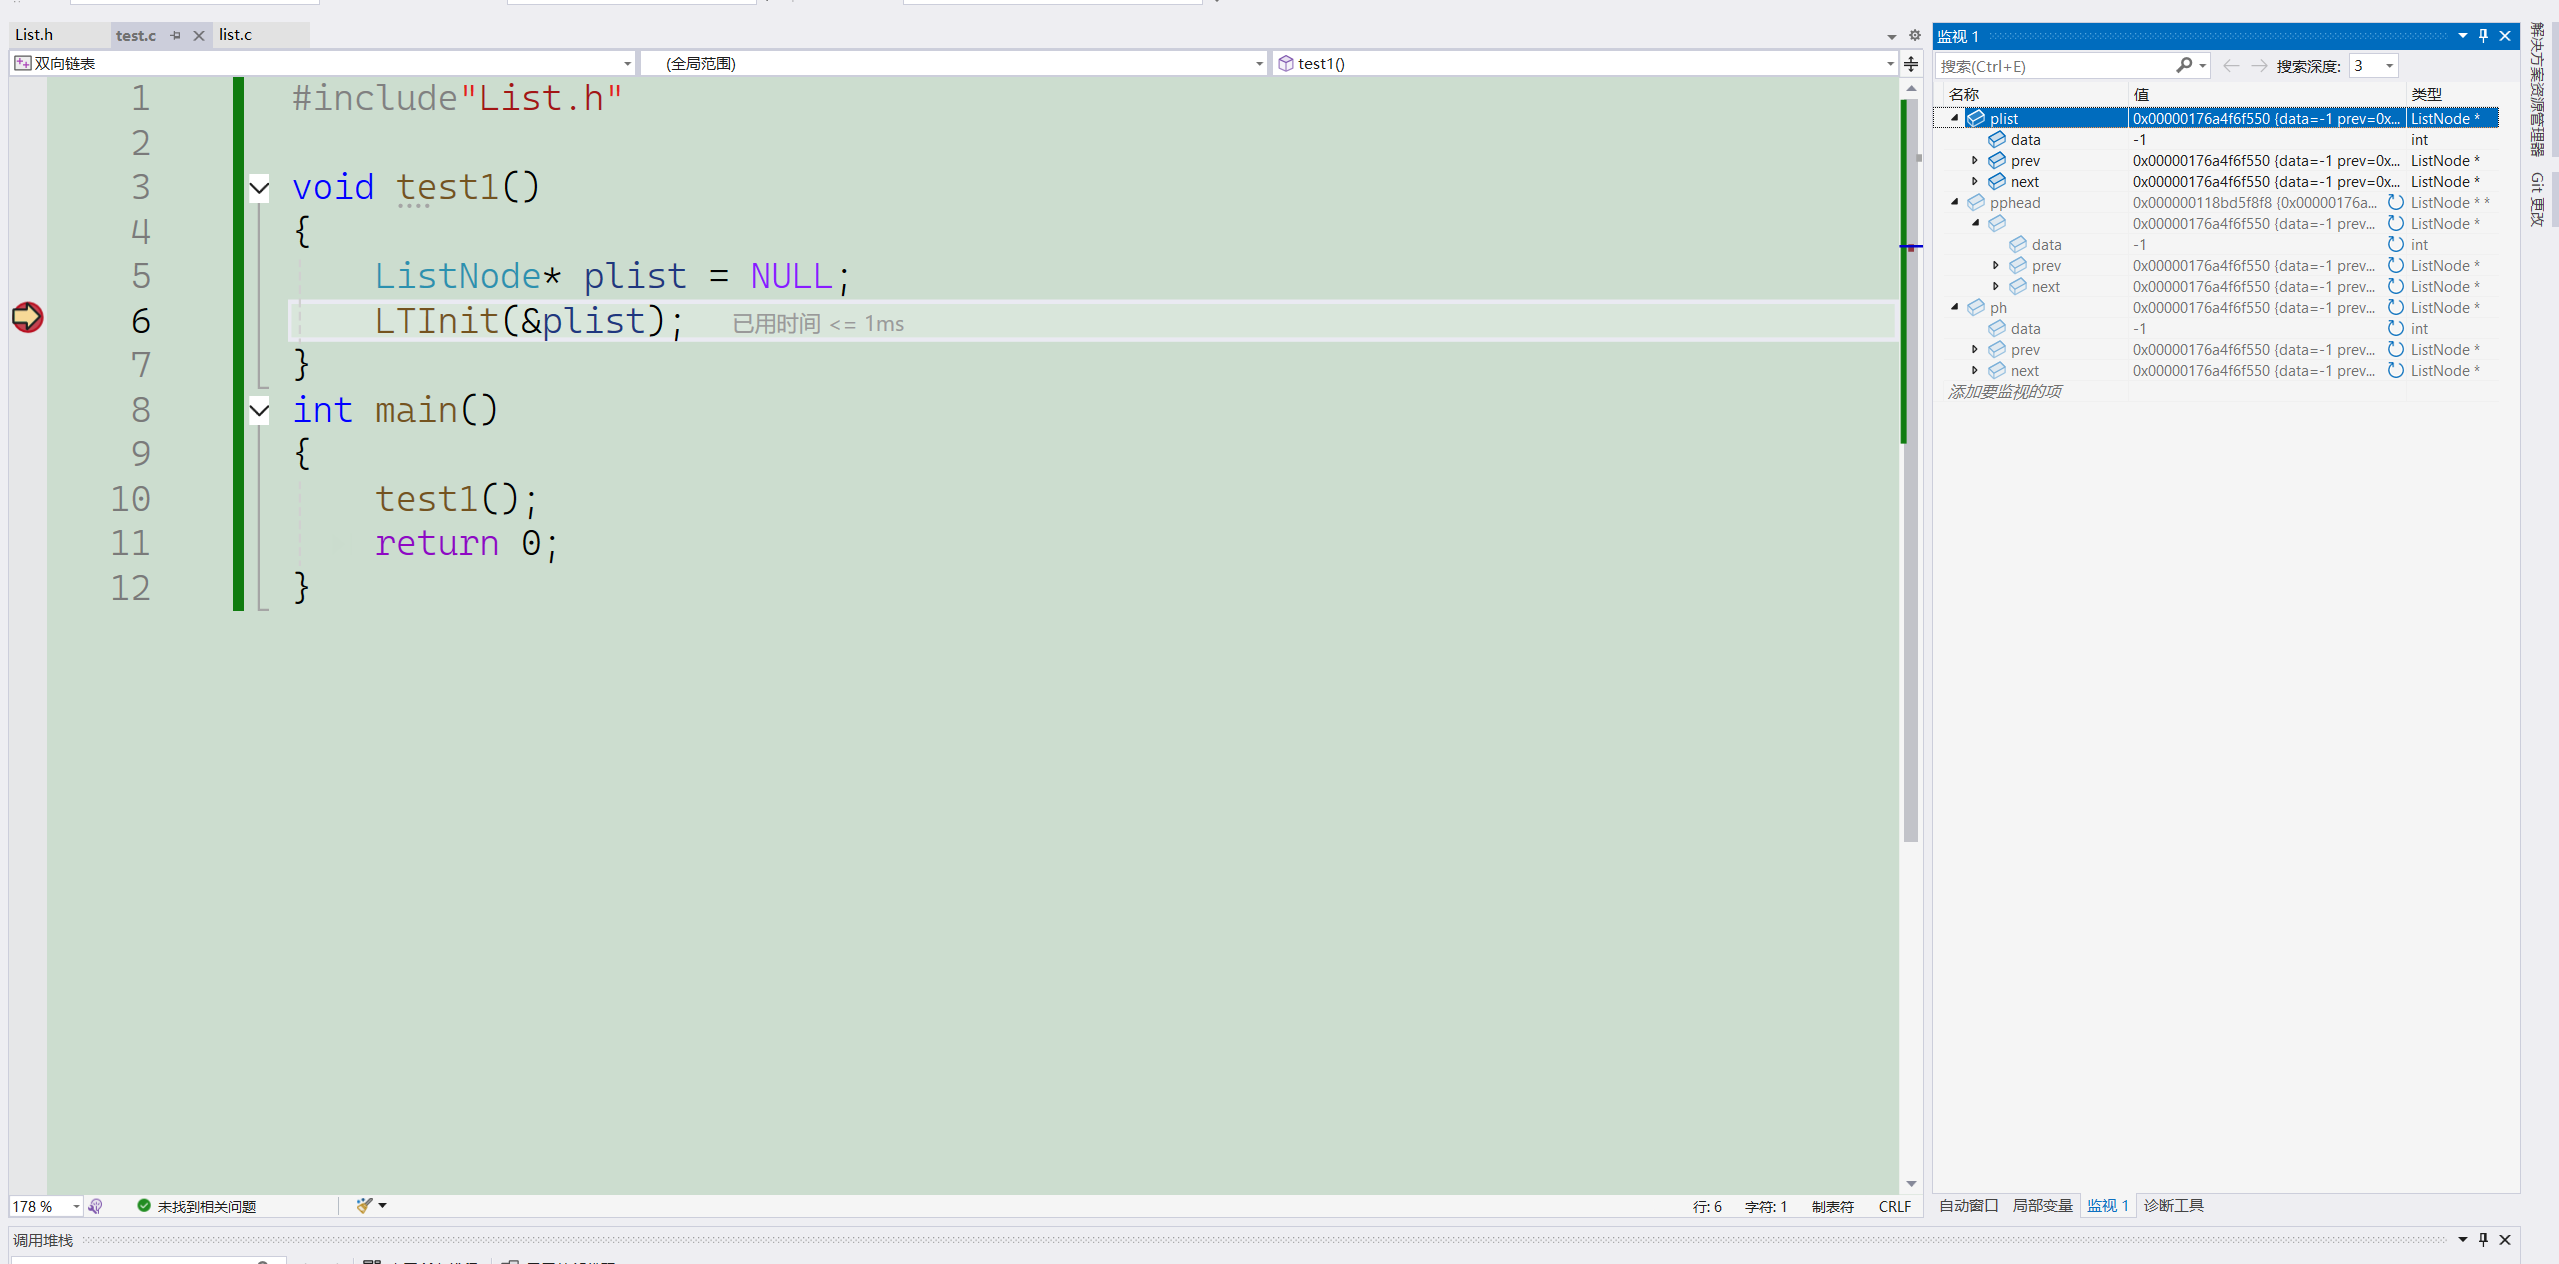Screen dimensions: 2559x1264
Task: Collapse the test1 function fold marker
Action: [259, 188]
